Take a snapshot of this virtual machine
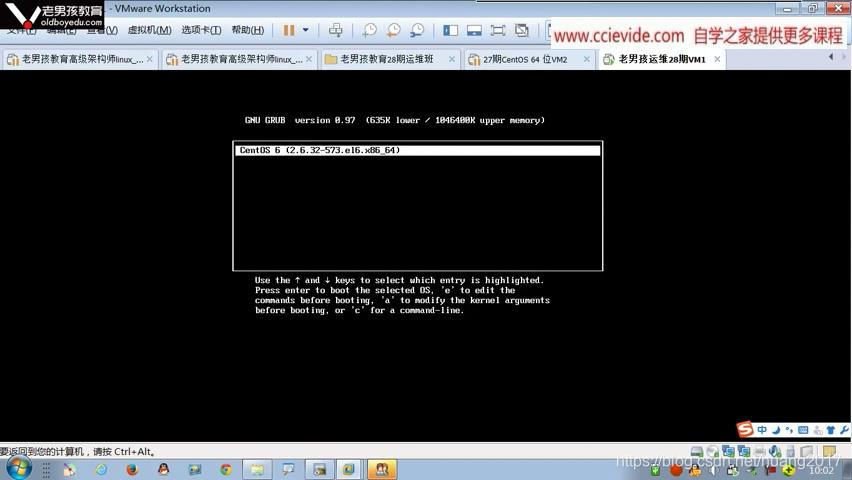The height and width of the screenshot is (480, 852). pos(369,30)
